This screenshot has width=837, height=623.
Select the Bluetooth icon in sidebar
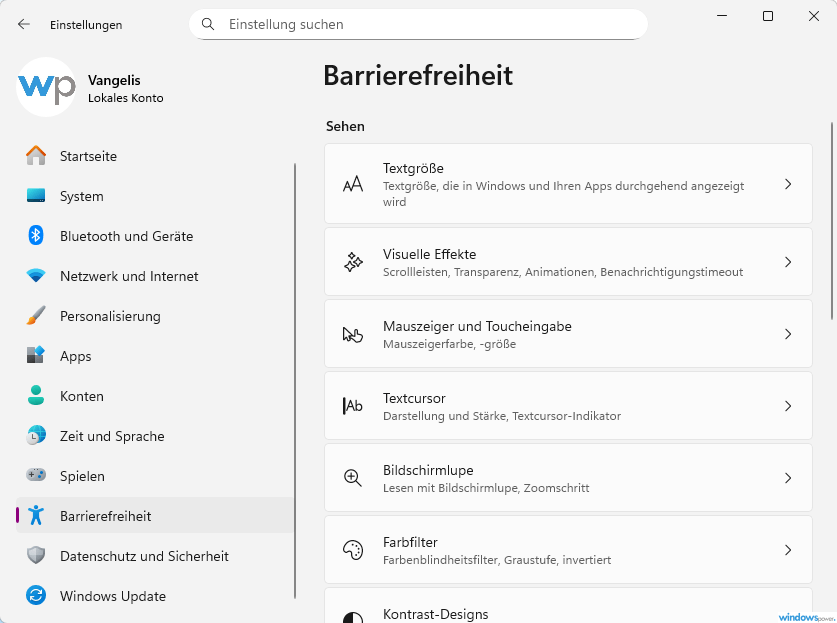tap(36, 236)
